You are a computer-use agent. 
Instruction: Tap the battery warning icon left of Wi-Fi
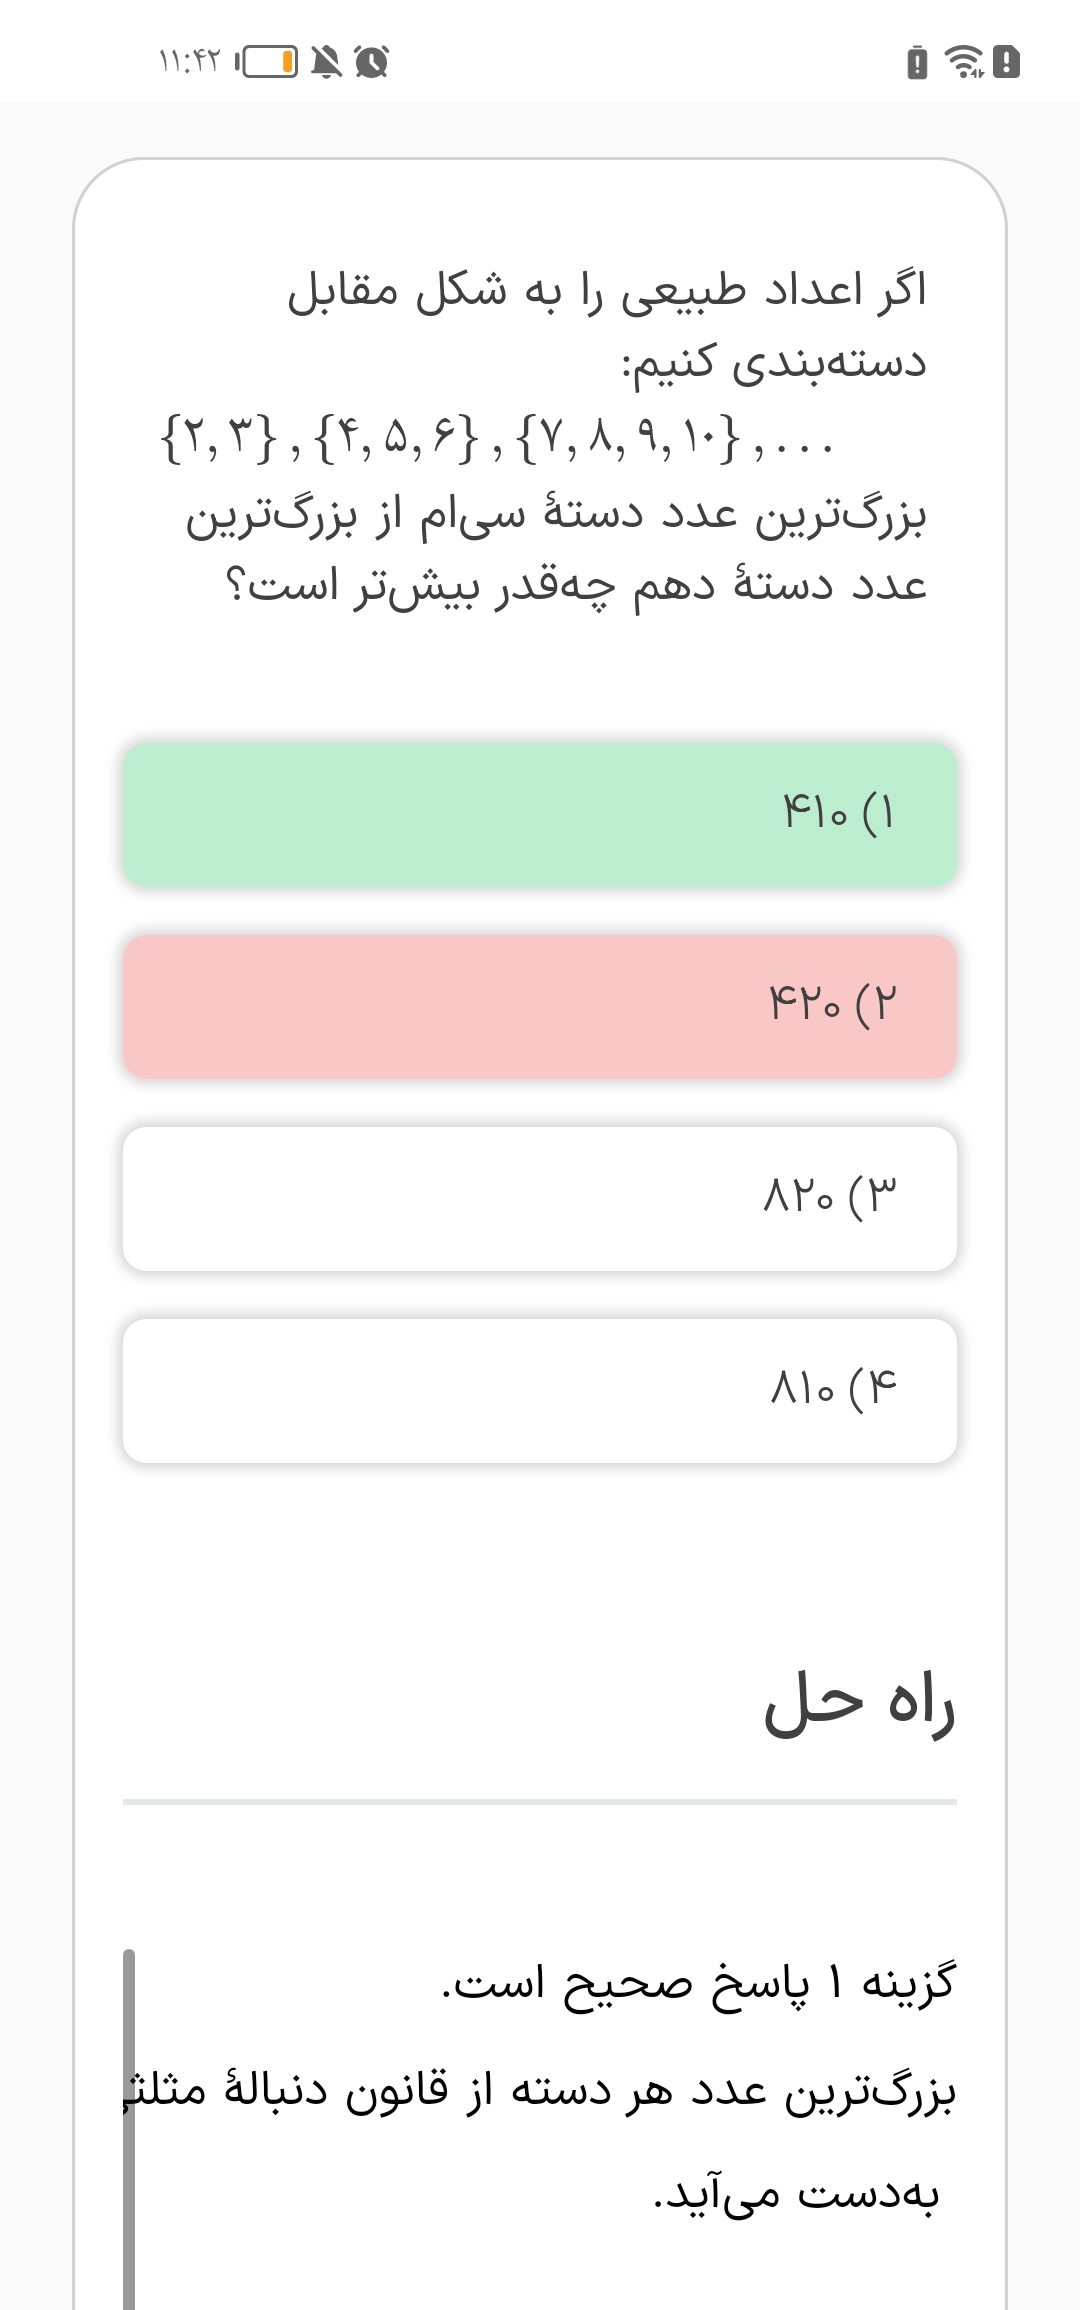[917, 62]
